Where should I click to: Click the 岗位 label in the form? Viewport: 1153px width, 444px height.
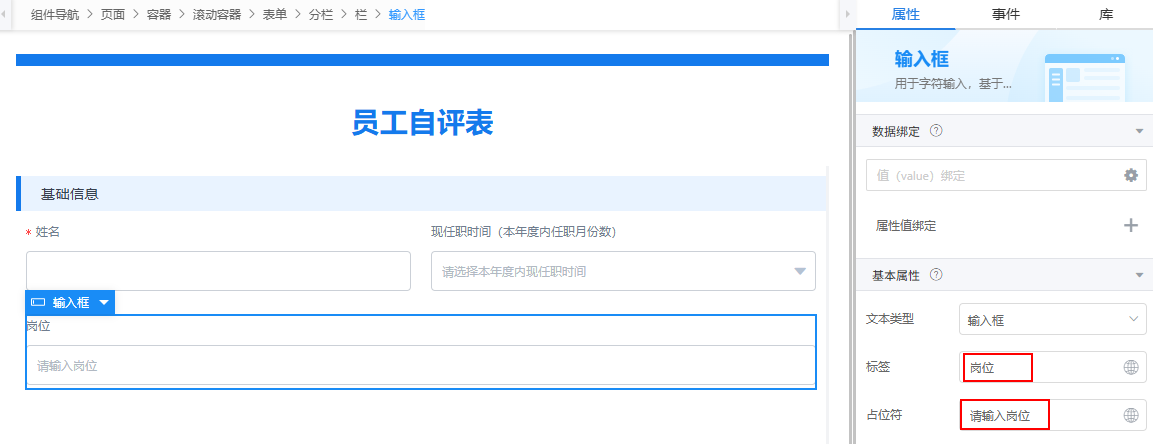click(38, 326)
